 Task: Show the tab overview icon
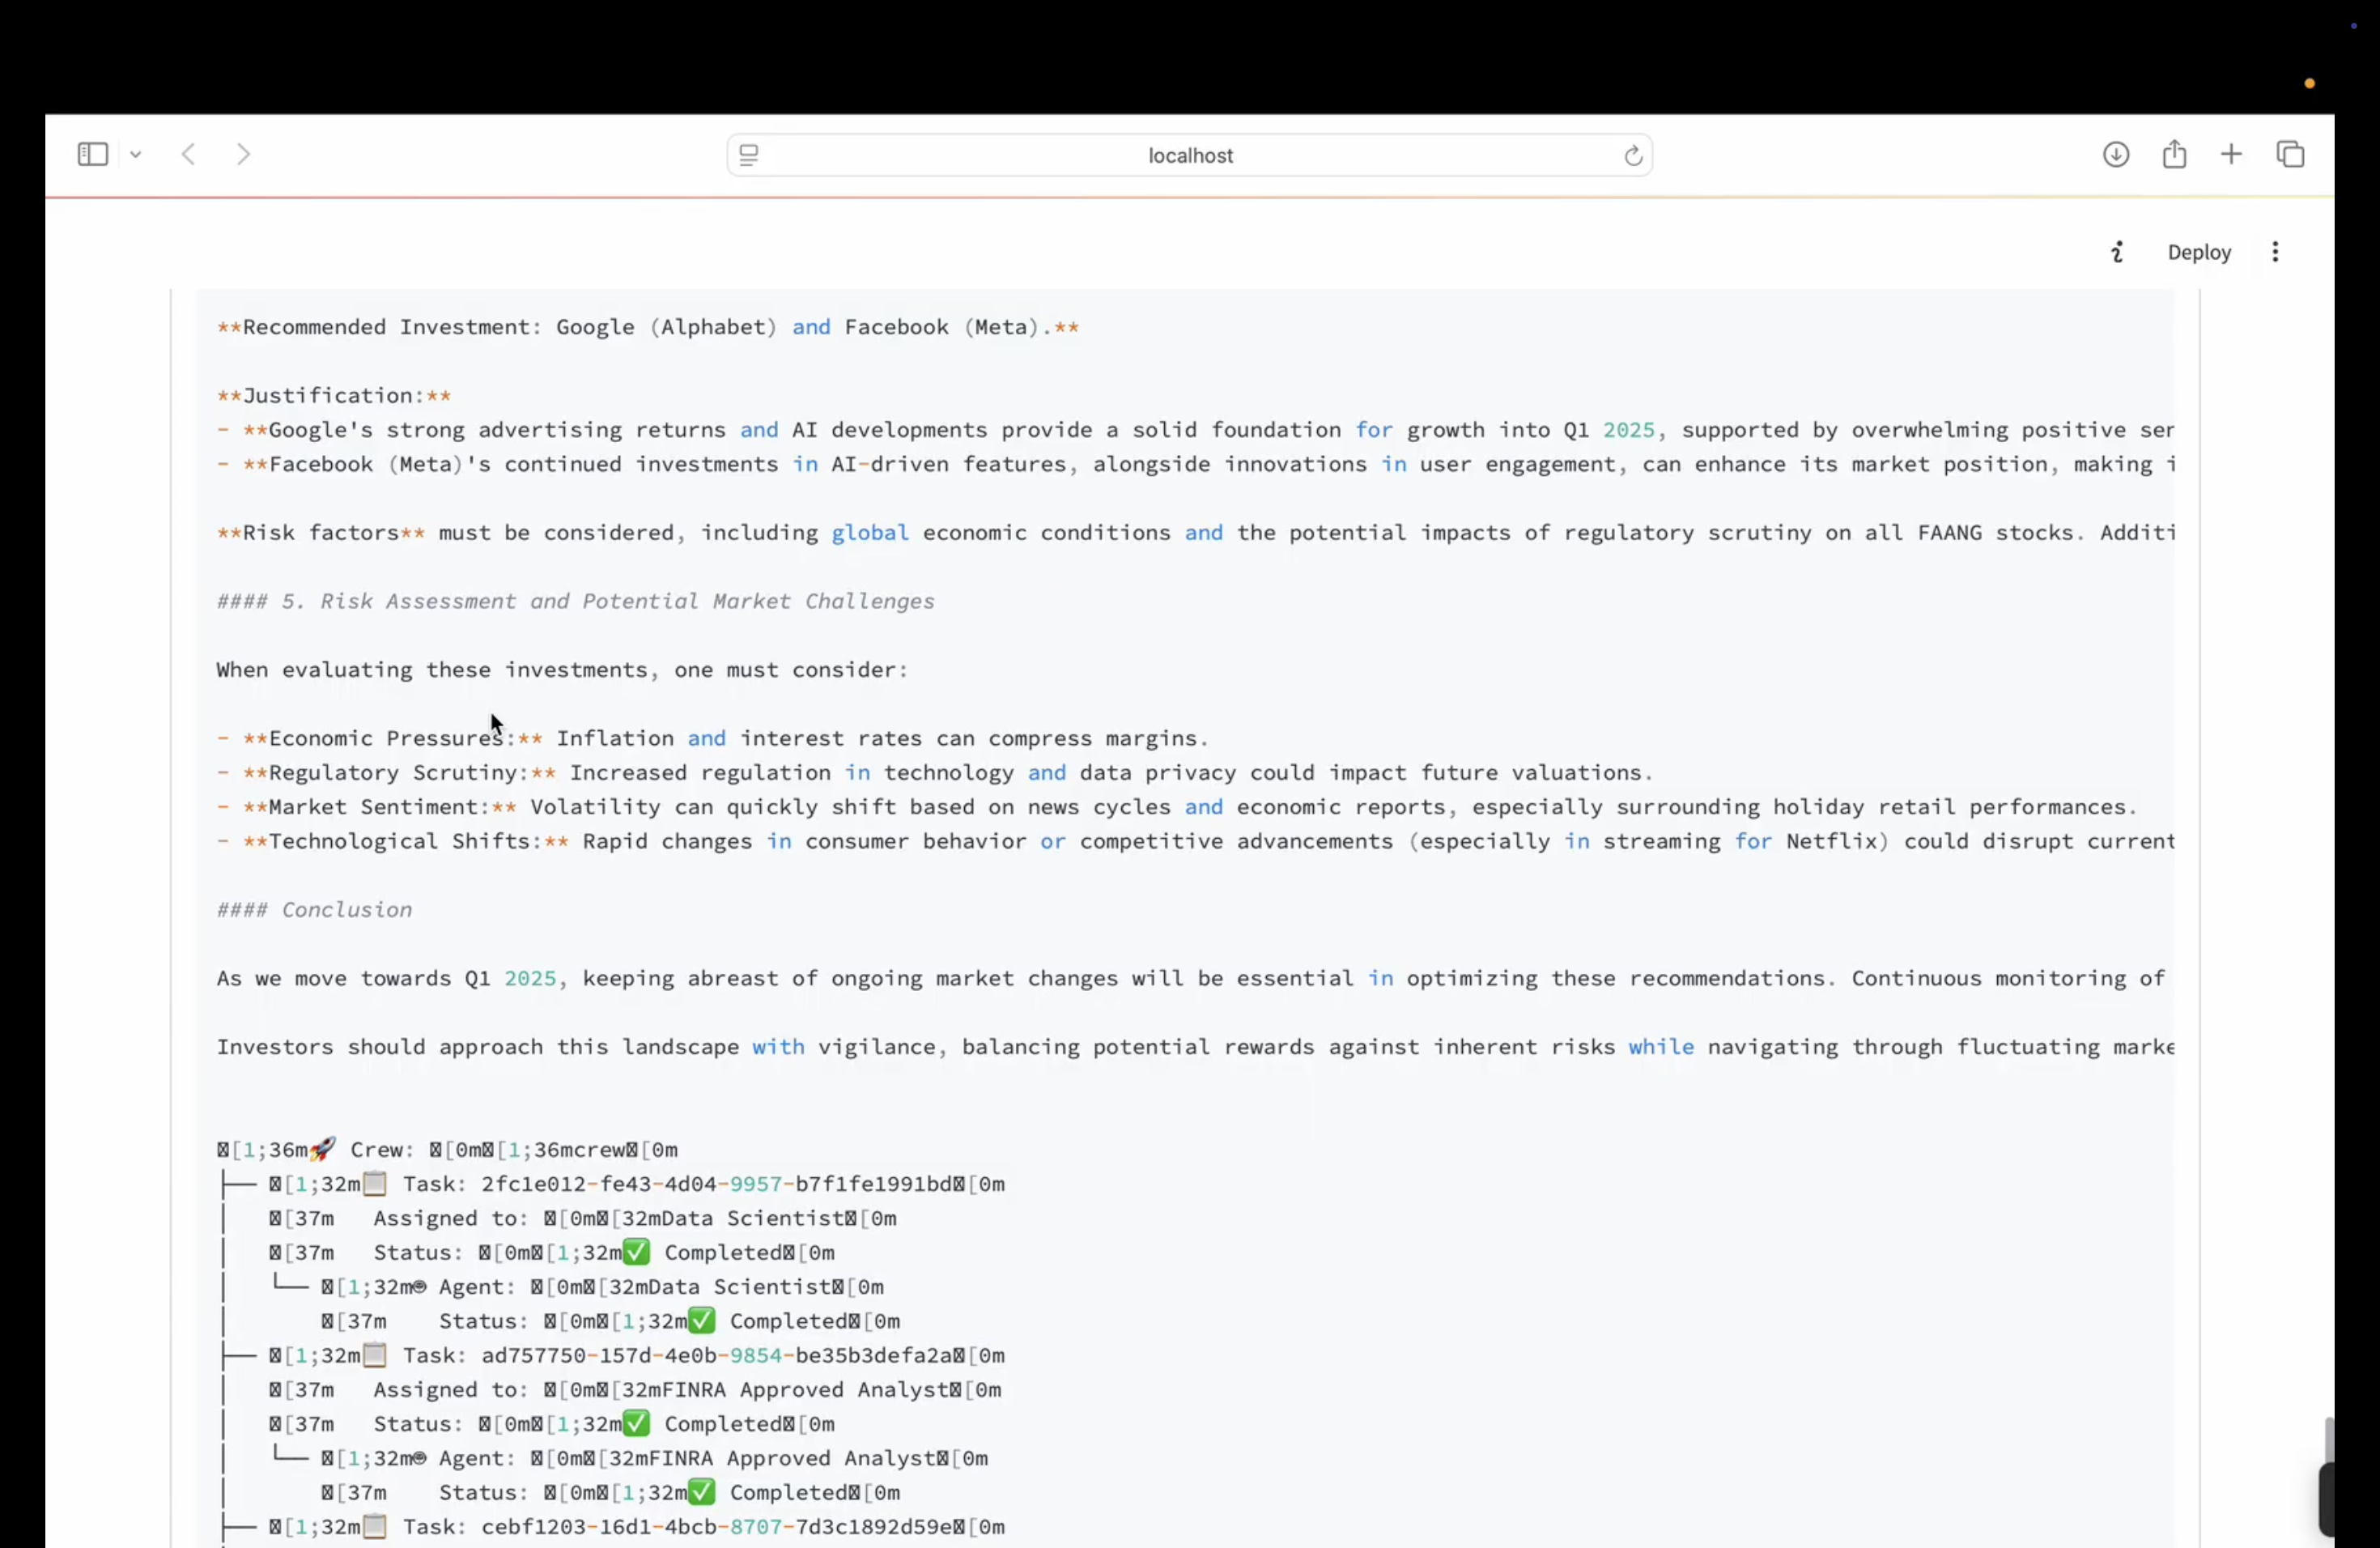[2290, 154]
